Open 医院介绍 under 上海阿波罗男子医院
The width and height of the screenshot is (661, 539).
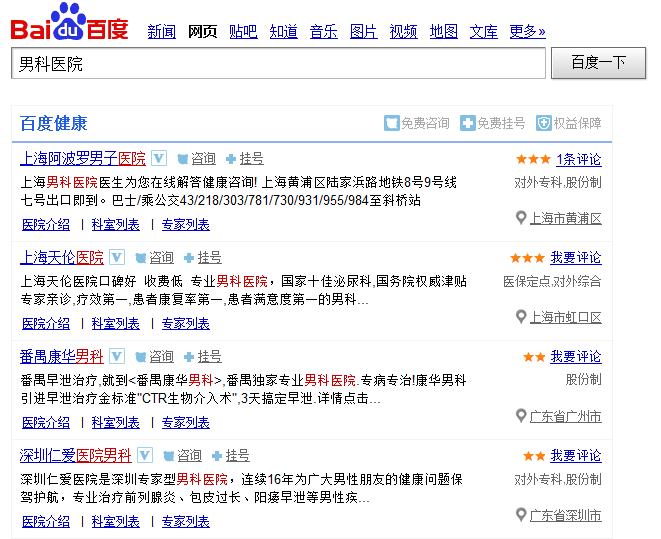(x=46, y=225)
